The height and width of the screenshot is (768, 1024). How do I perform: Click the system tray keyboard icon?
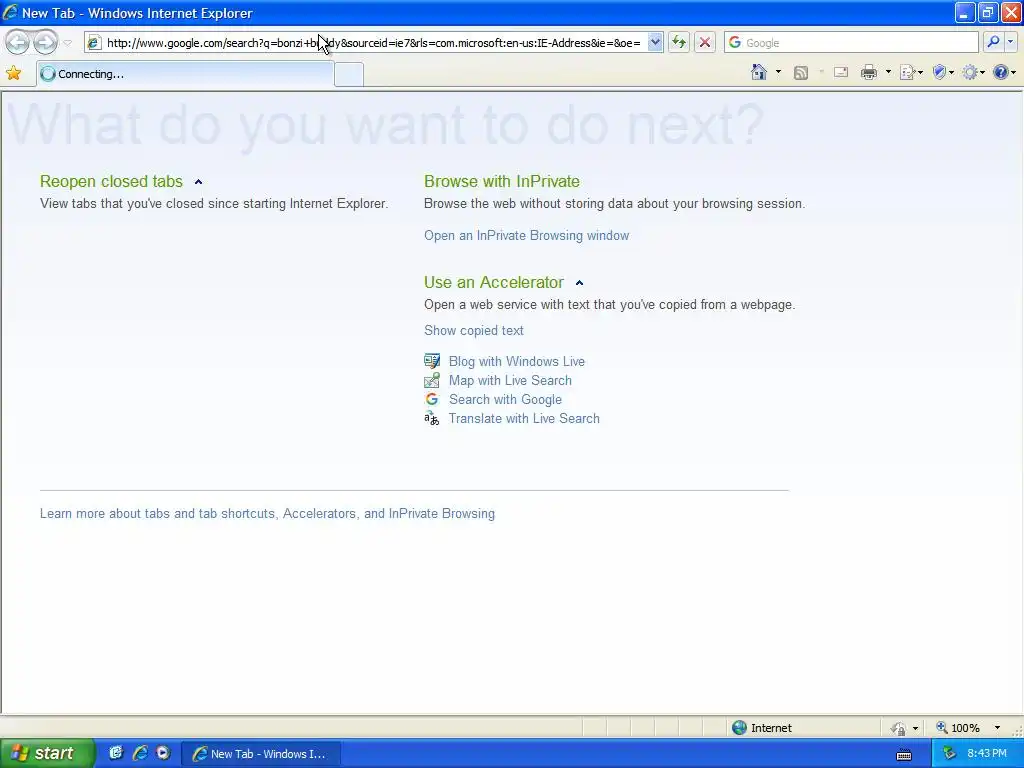(904, 755)
